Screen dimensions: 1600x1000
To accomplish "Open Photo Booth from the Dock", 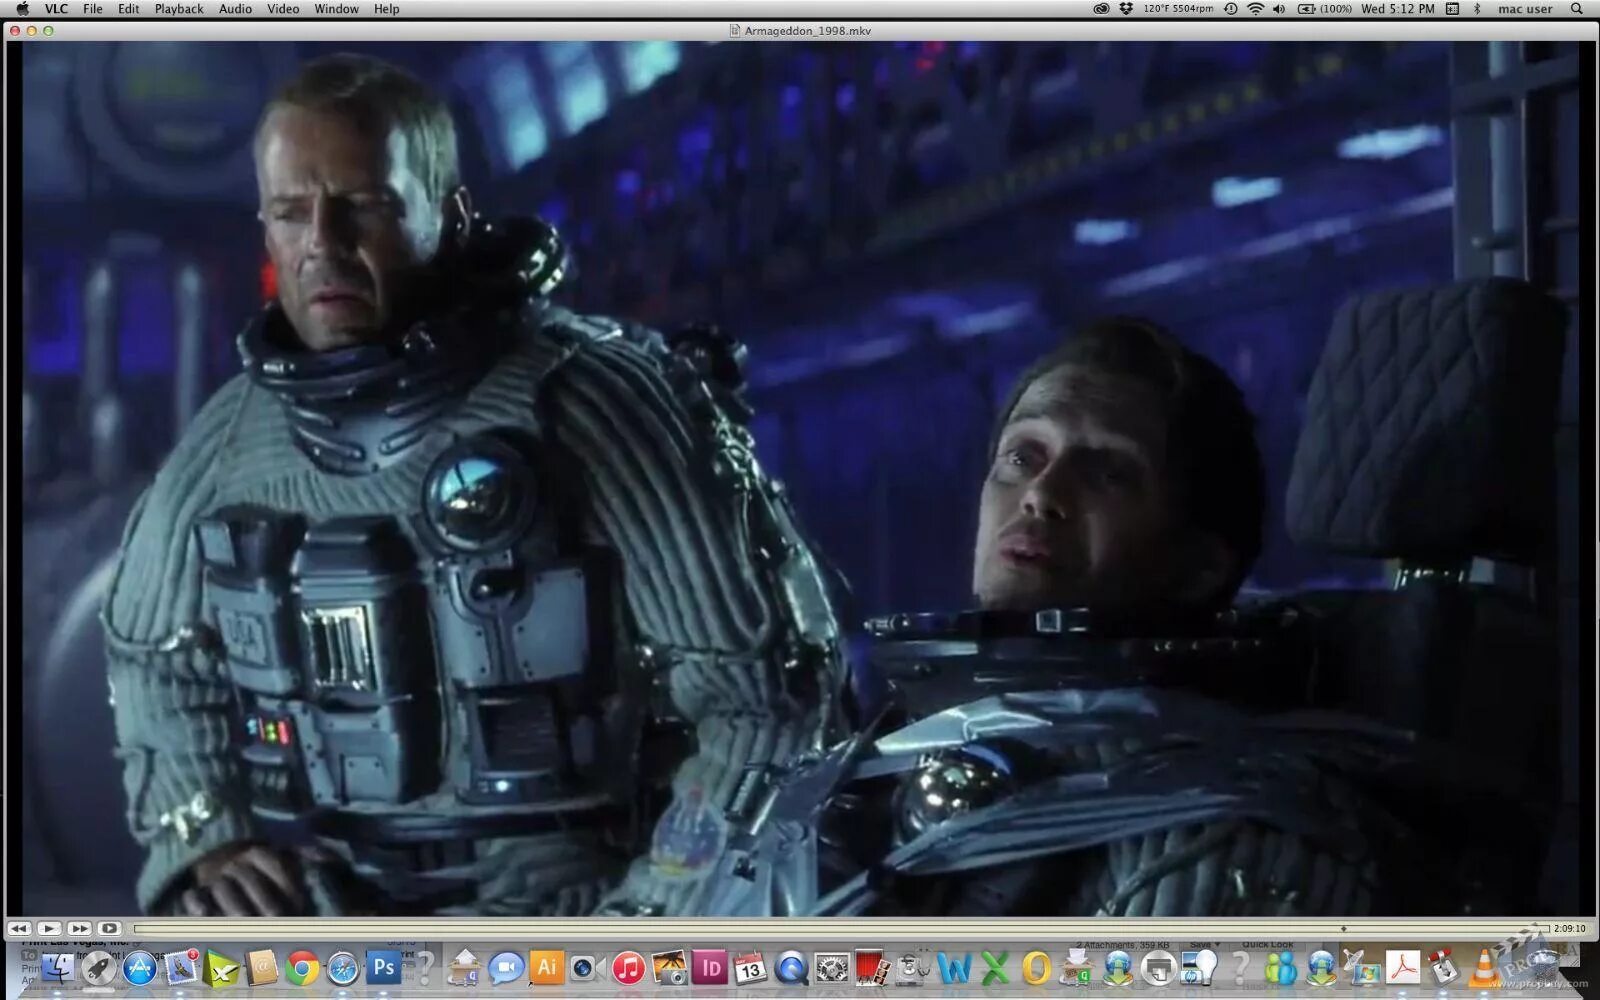I will pyautogui.click(x=873, y=968).
